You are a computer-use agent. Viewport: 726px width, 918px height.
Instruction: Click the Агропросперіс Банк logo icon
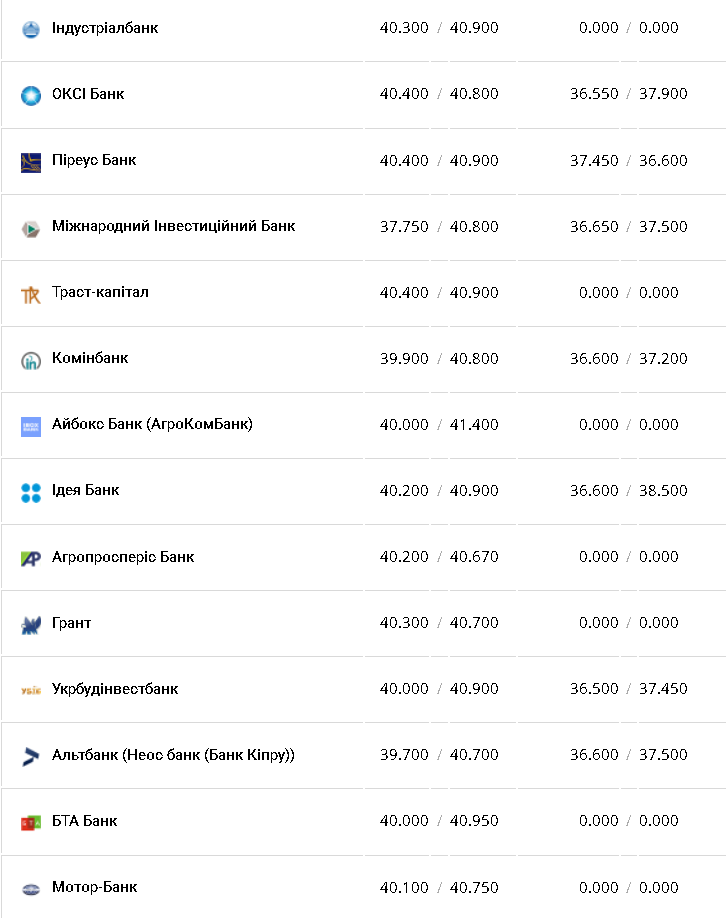pos(31,558)
